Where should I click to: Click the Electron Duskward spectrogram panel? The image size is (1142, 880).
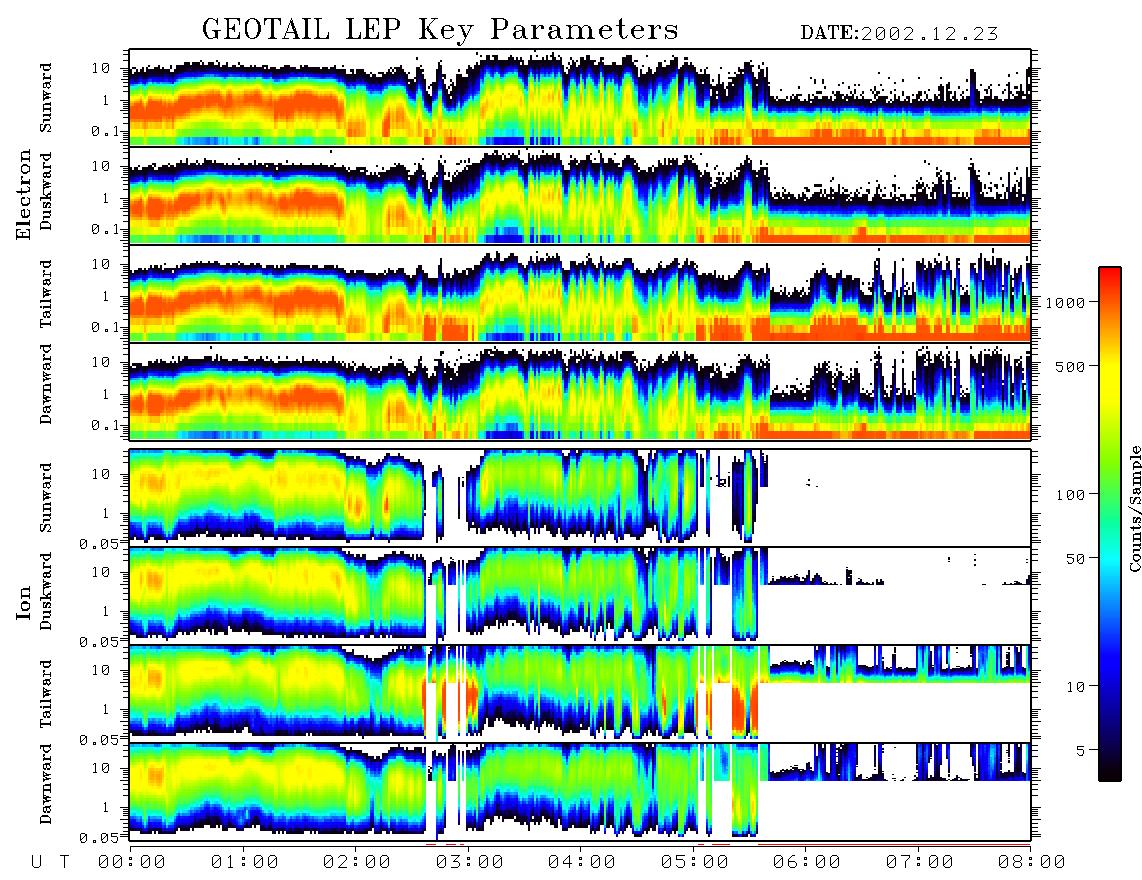point(580,195)
